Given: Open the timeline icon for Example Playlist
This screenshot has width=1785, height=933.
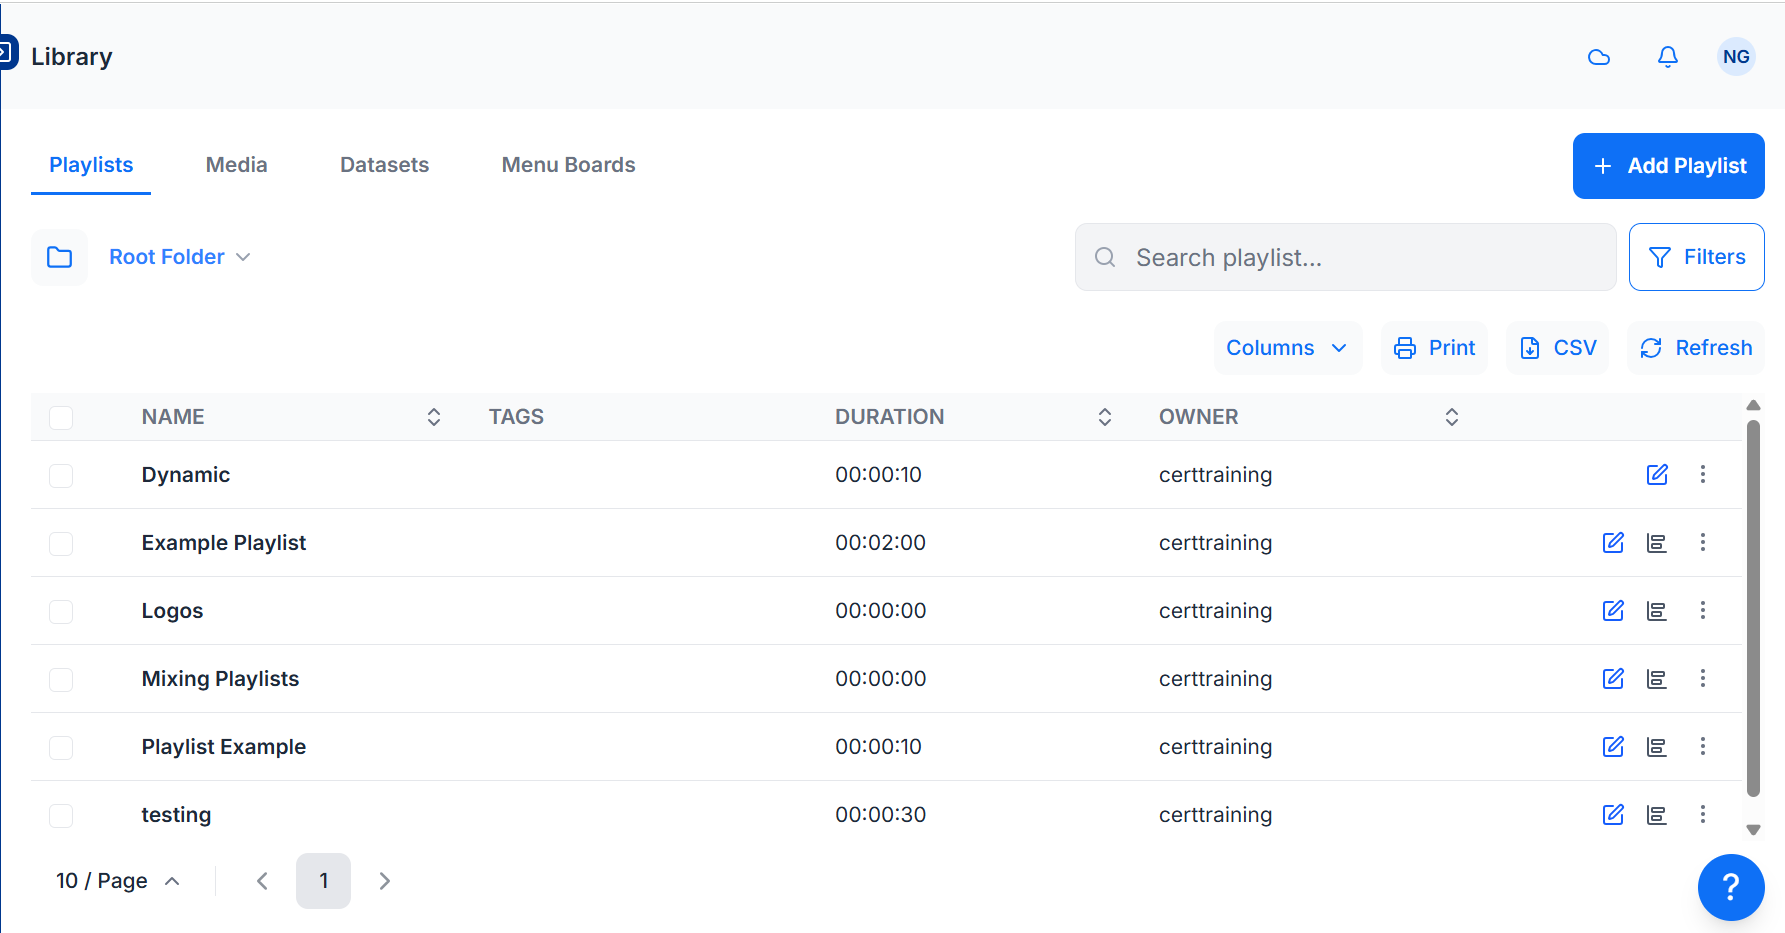Looking at the screenshot, I should [1657, 542].
